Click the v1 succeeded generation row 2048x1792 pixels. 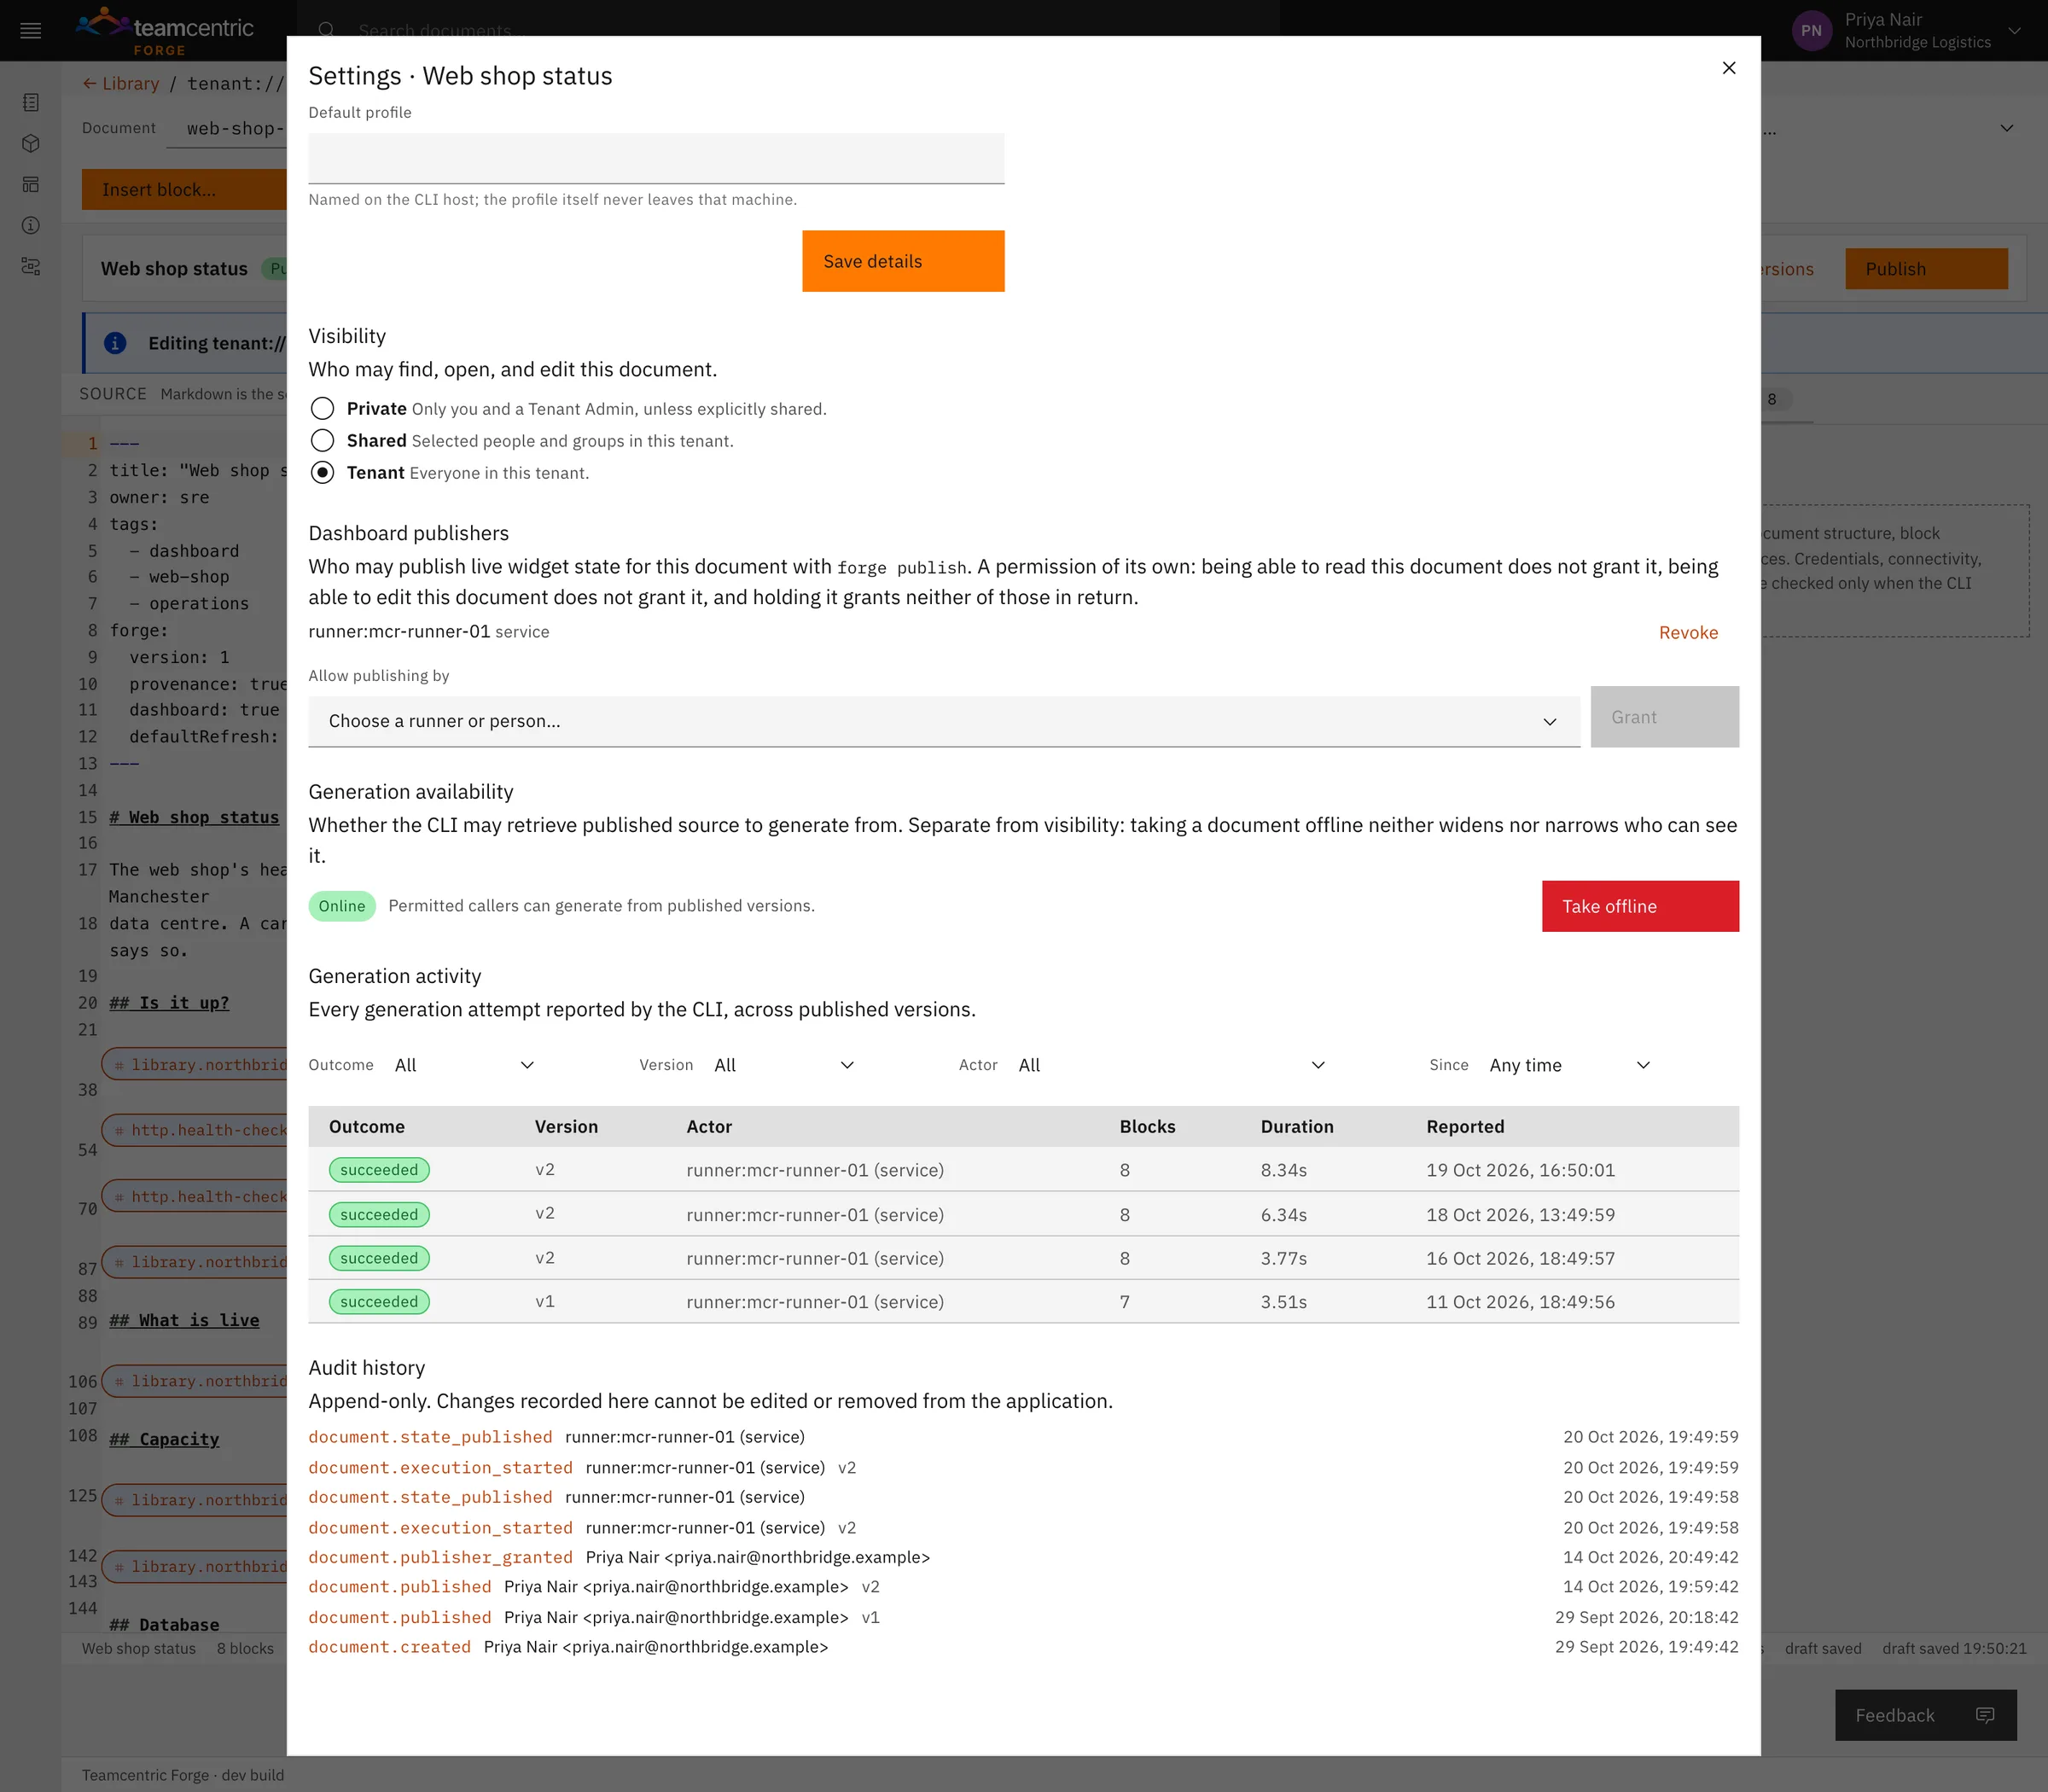tap(1023, 1302)
